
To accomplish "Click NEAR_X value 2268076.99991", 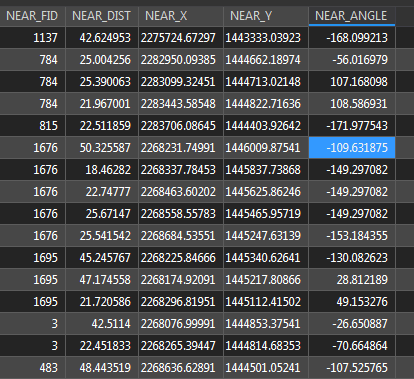I will [x=180, y=324].
